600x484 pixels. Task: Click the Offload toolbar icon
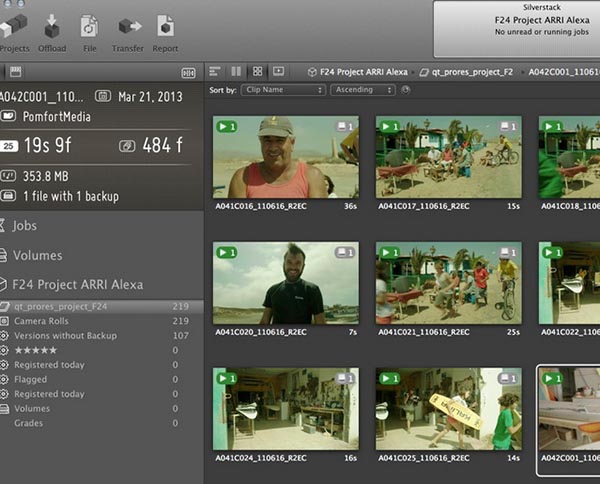pyautogui.click(x=52, y=28)
